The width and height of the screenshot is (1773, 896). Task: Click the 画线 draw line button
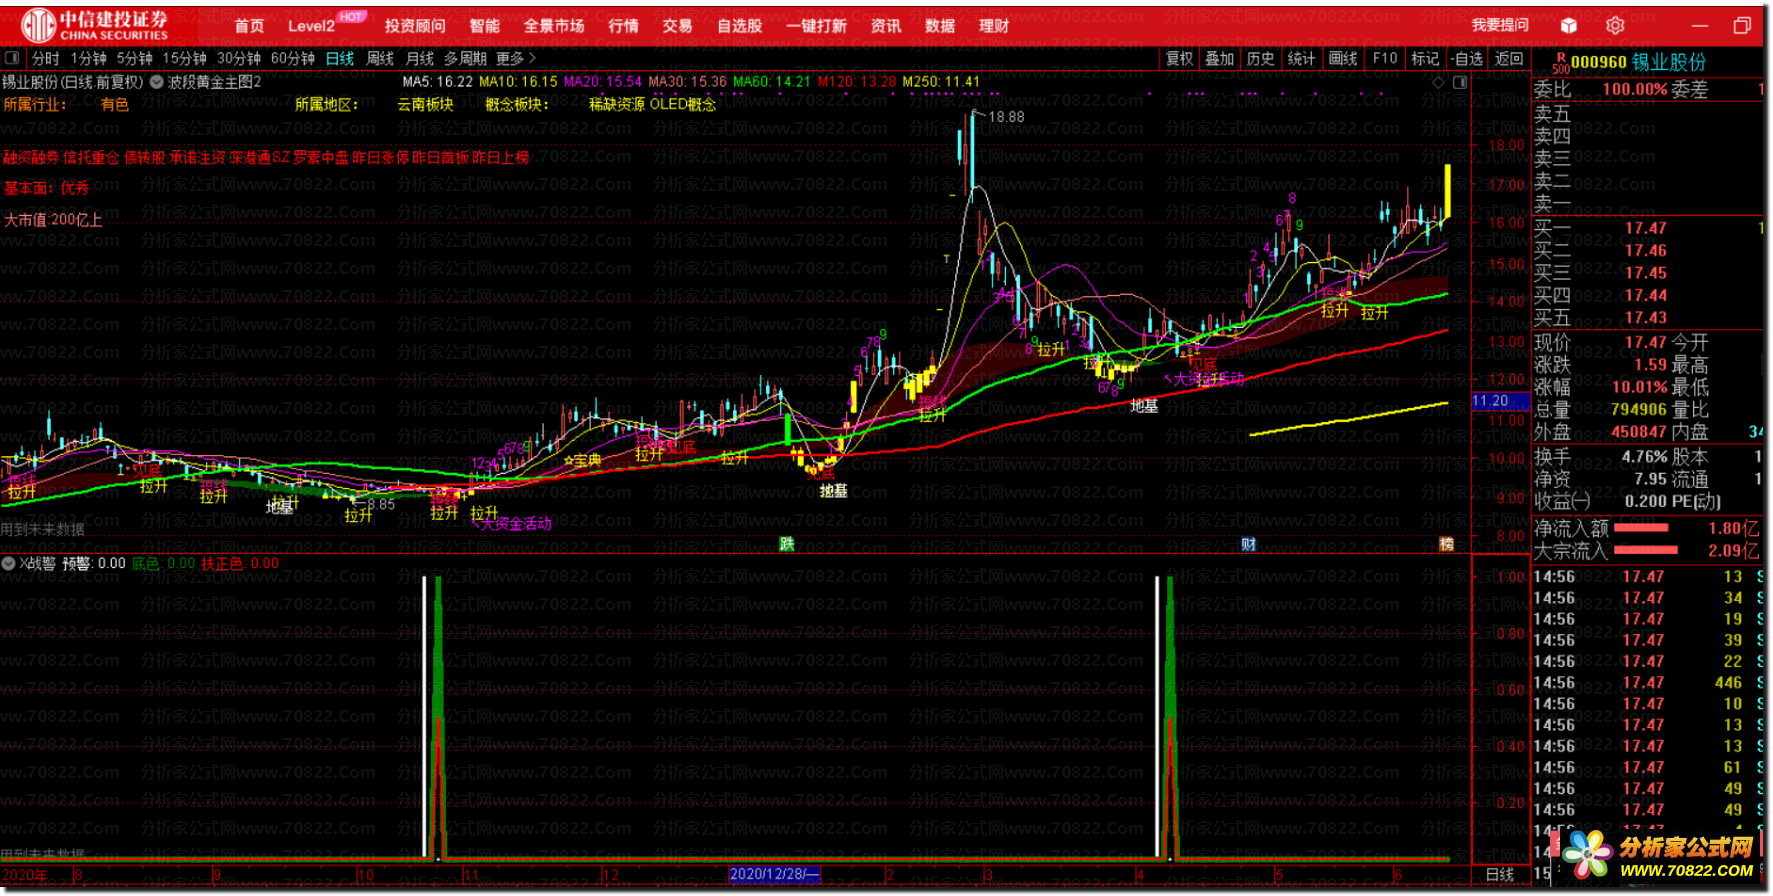(x=1343, y=58)
